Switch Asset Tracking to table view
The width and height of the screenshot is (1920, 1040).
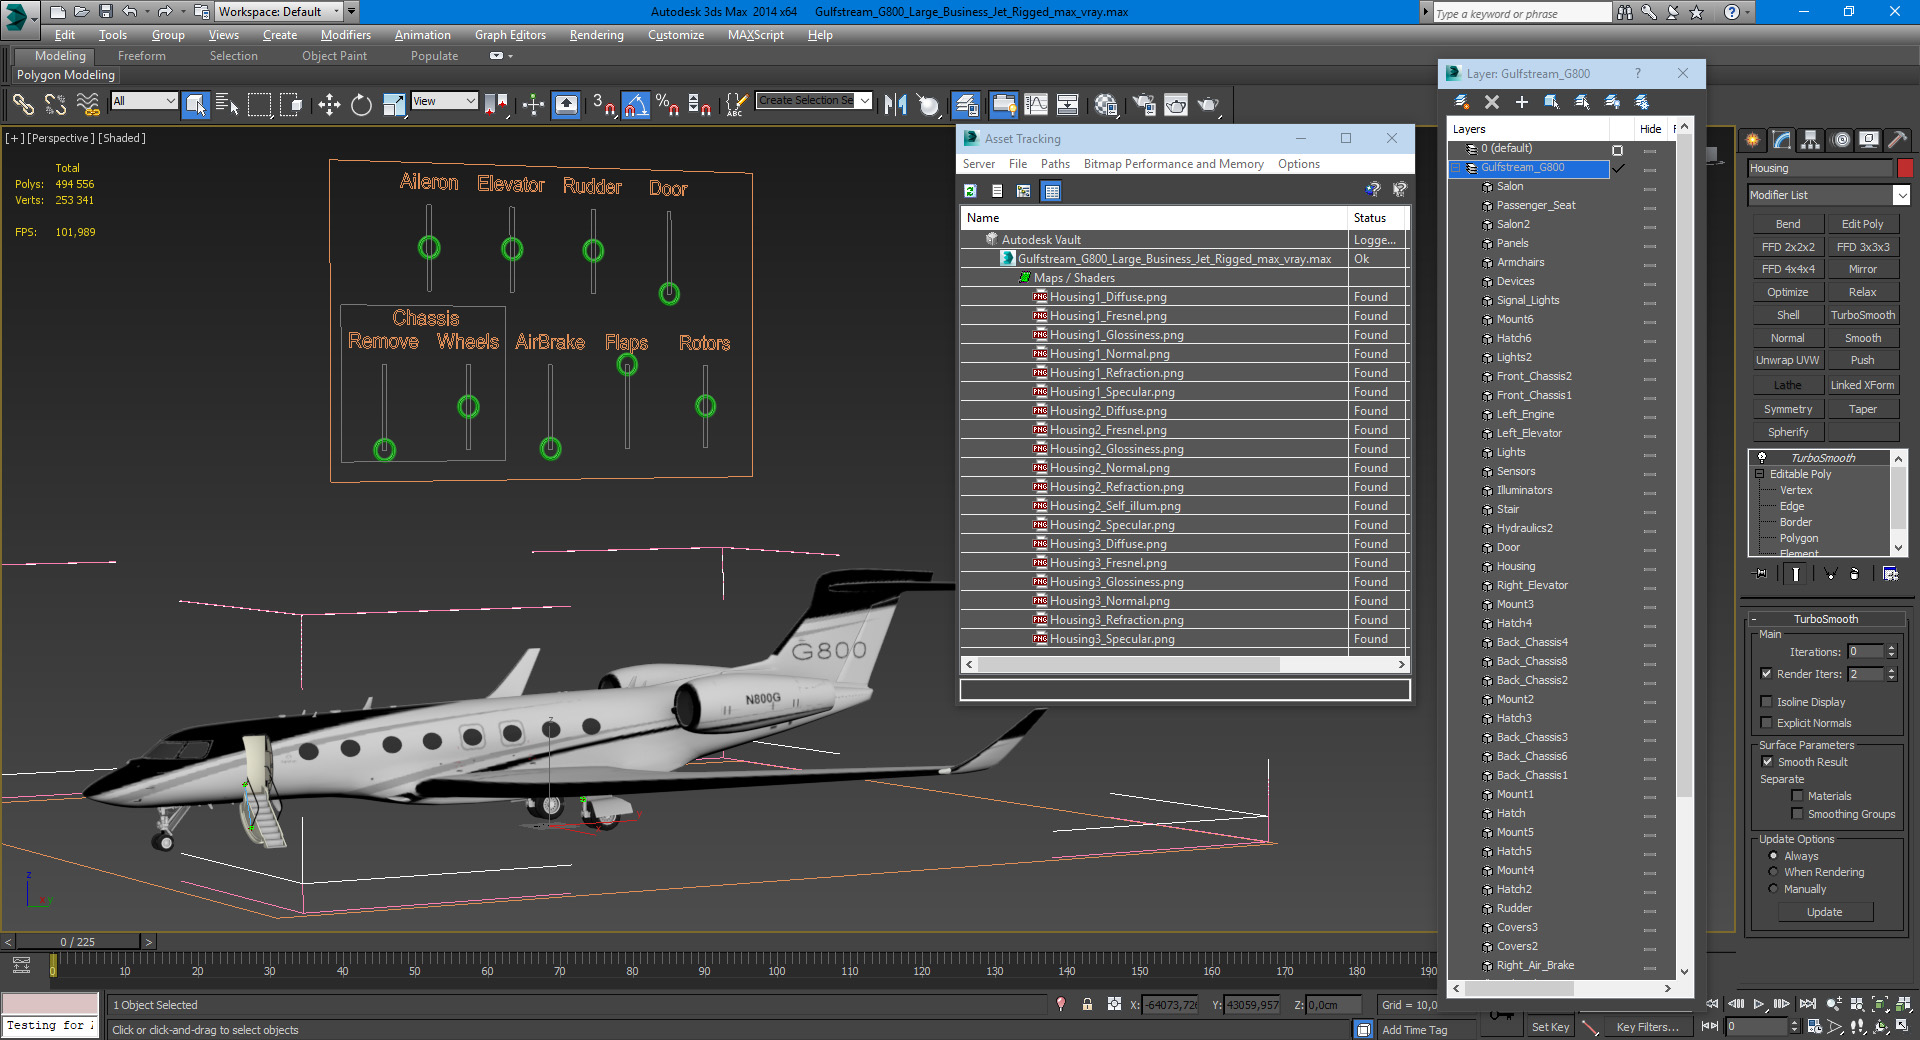pyautogui.click(x=1051, y=191)
